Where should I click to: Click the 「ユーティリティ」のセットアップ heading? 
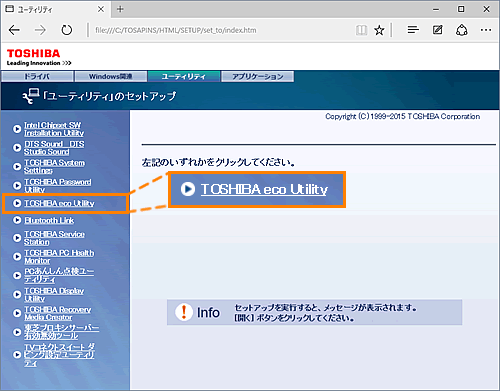[109, 96]
